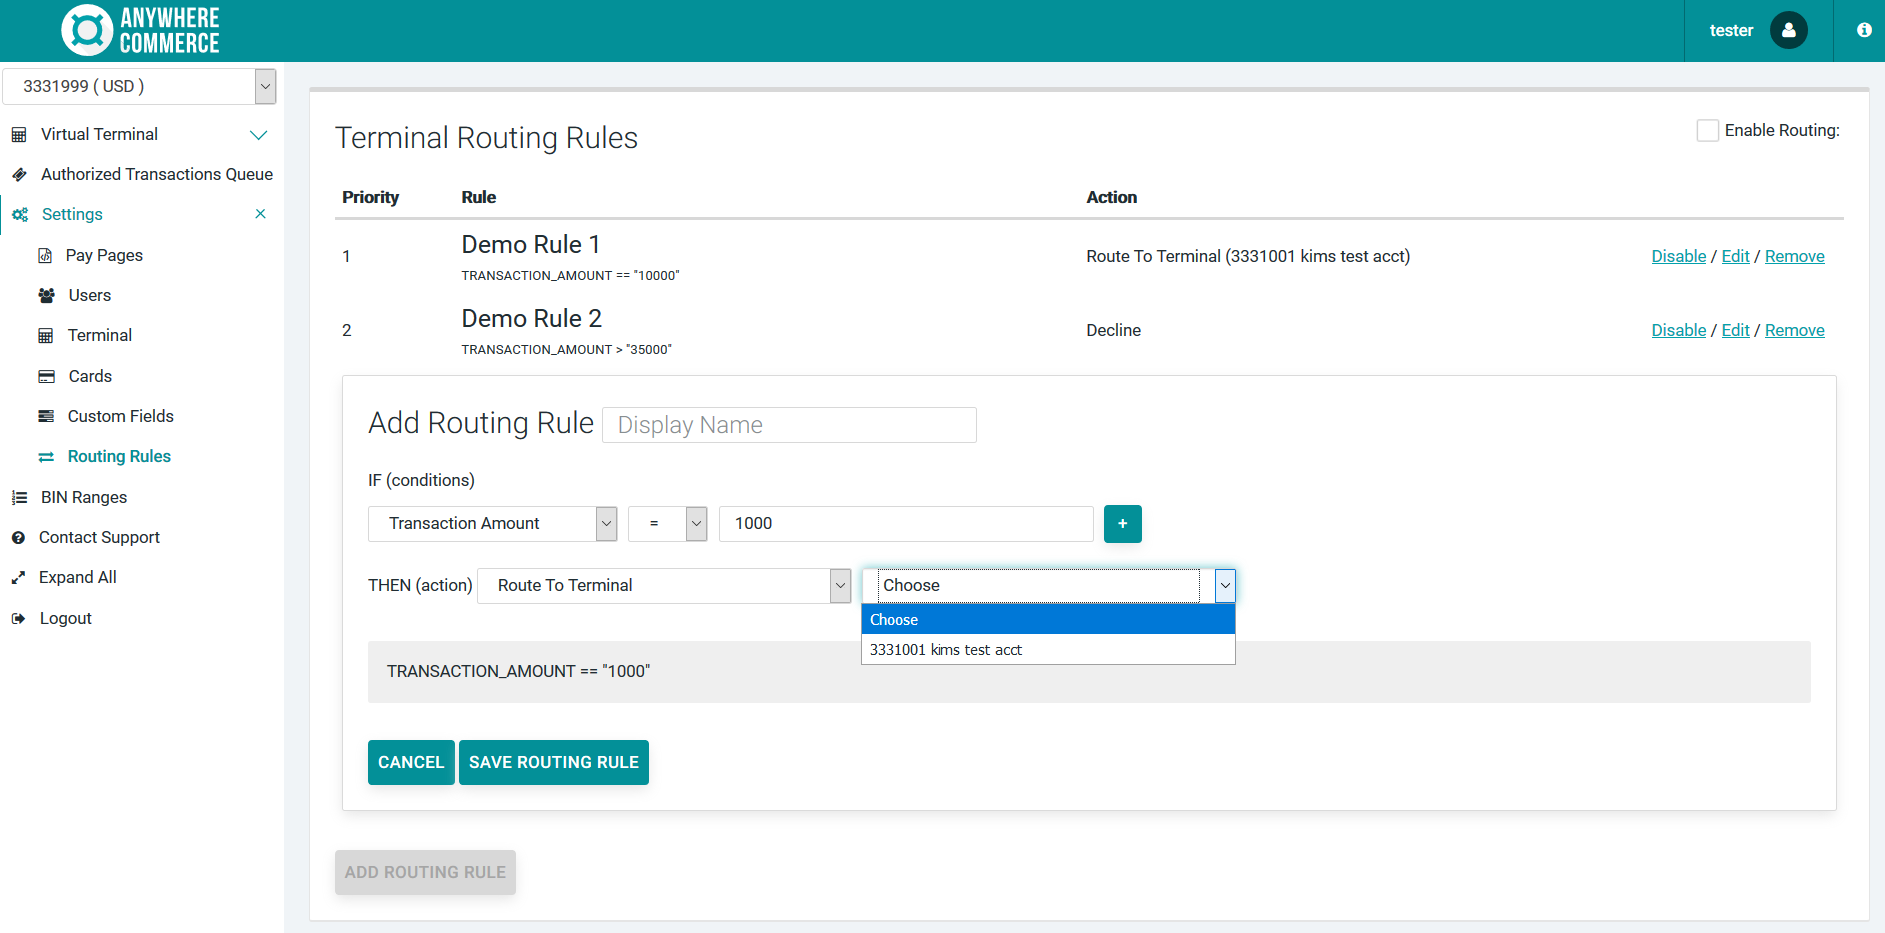The width and height of the screenshot is (1885, 933).
Task: Select the highlighted Choose option in list
Action: [1048, 620]
